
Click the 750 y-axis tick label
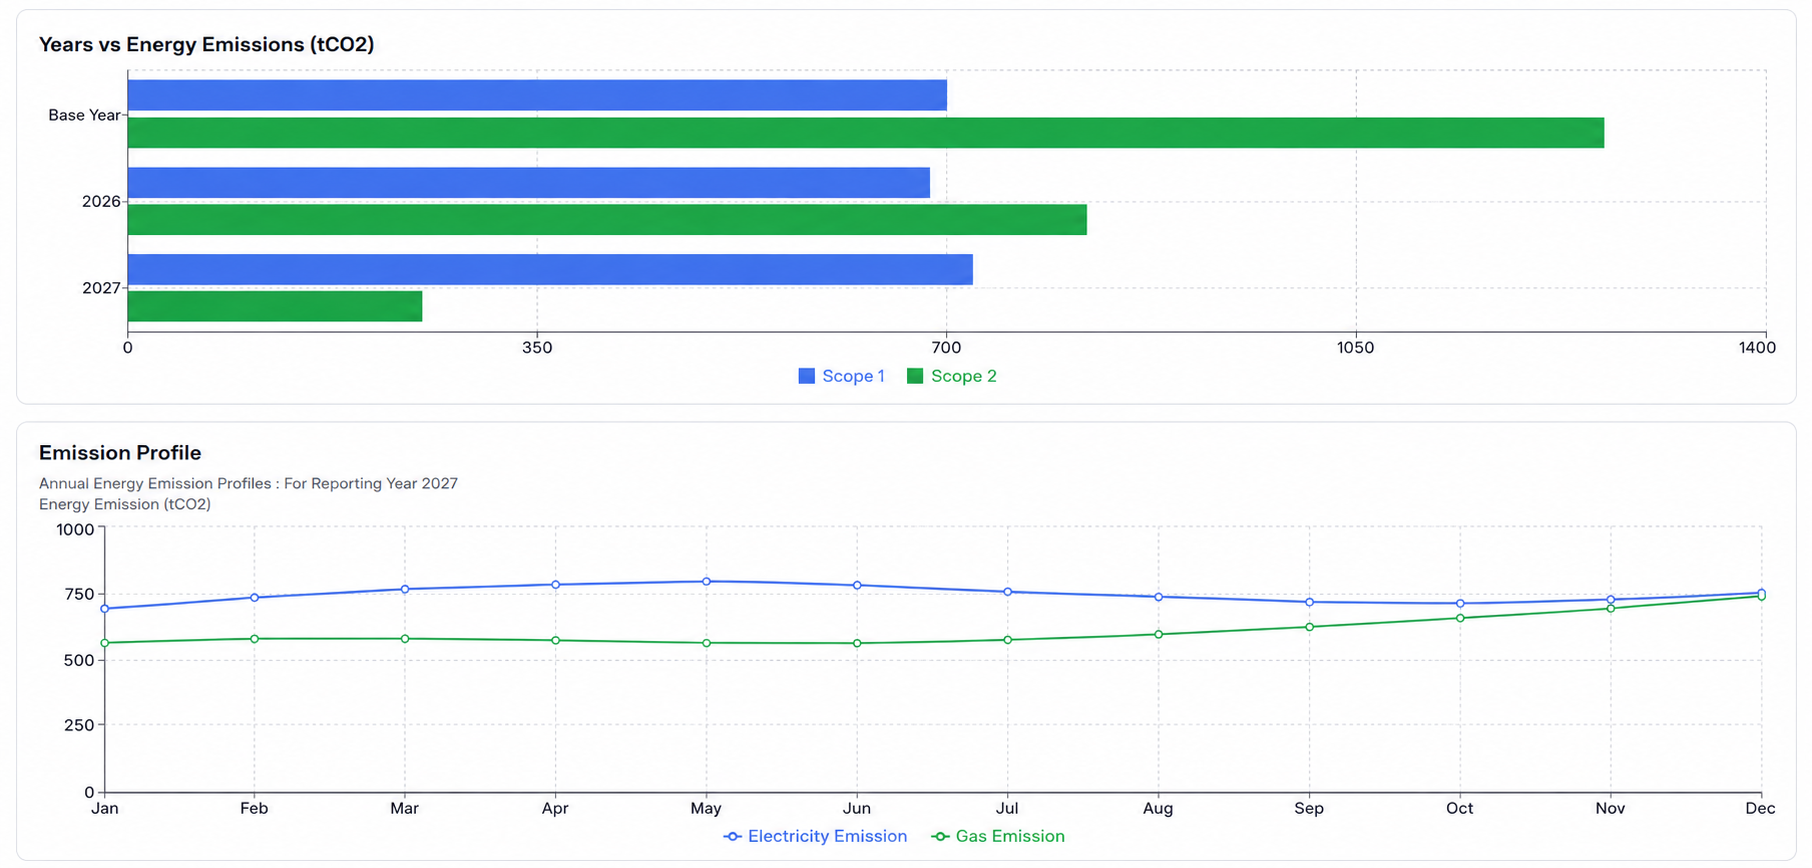(79, 594)
